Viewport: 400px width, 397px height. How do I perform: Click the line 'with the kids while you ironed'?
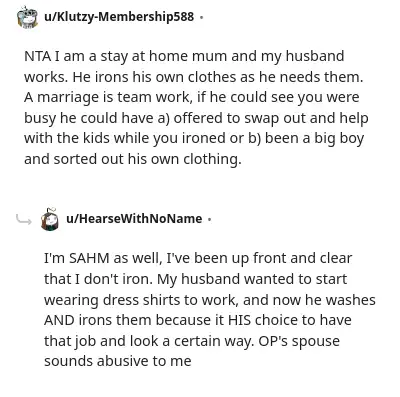point(194,139)
